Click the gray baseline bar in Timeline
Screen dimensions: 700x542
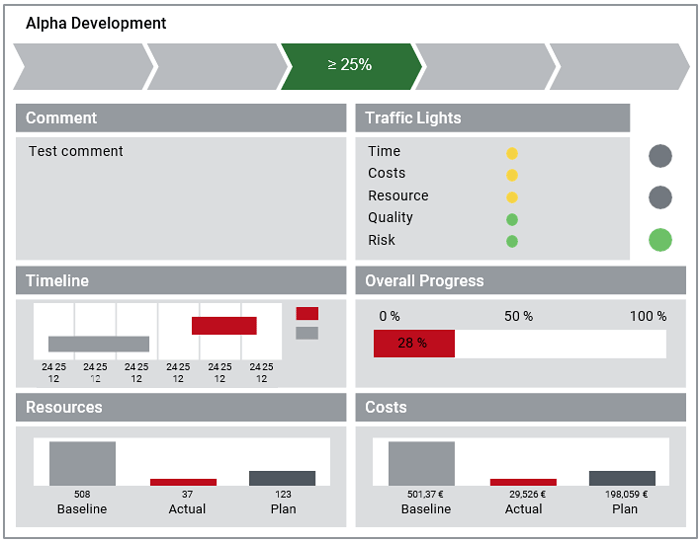point(99,344)
